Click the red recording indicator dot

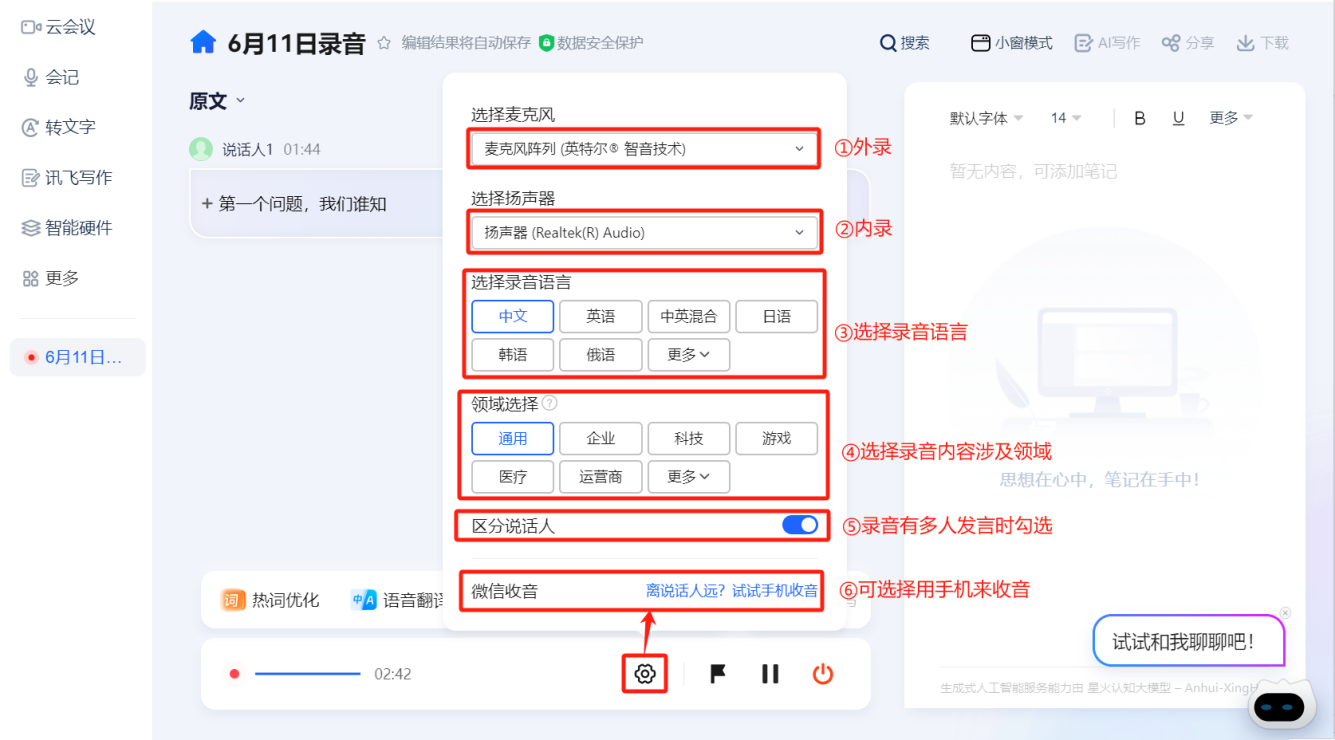click(234, 674)
